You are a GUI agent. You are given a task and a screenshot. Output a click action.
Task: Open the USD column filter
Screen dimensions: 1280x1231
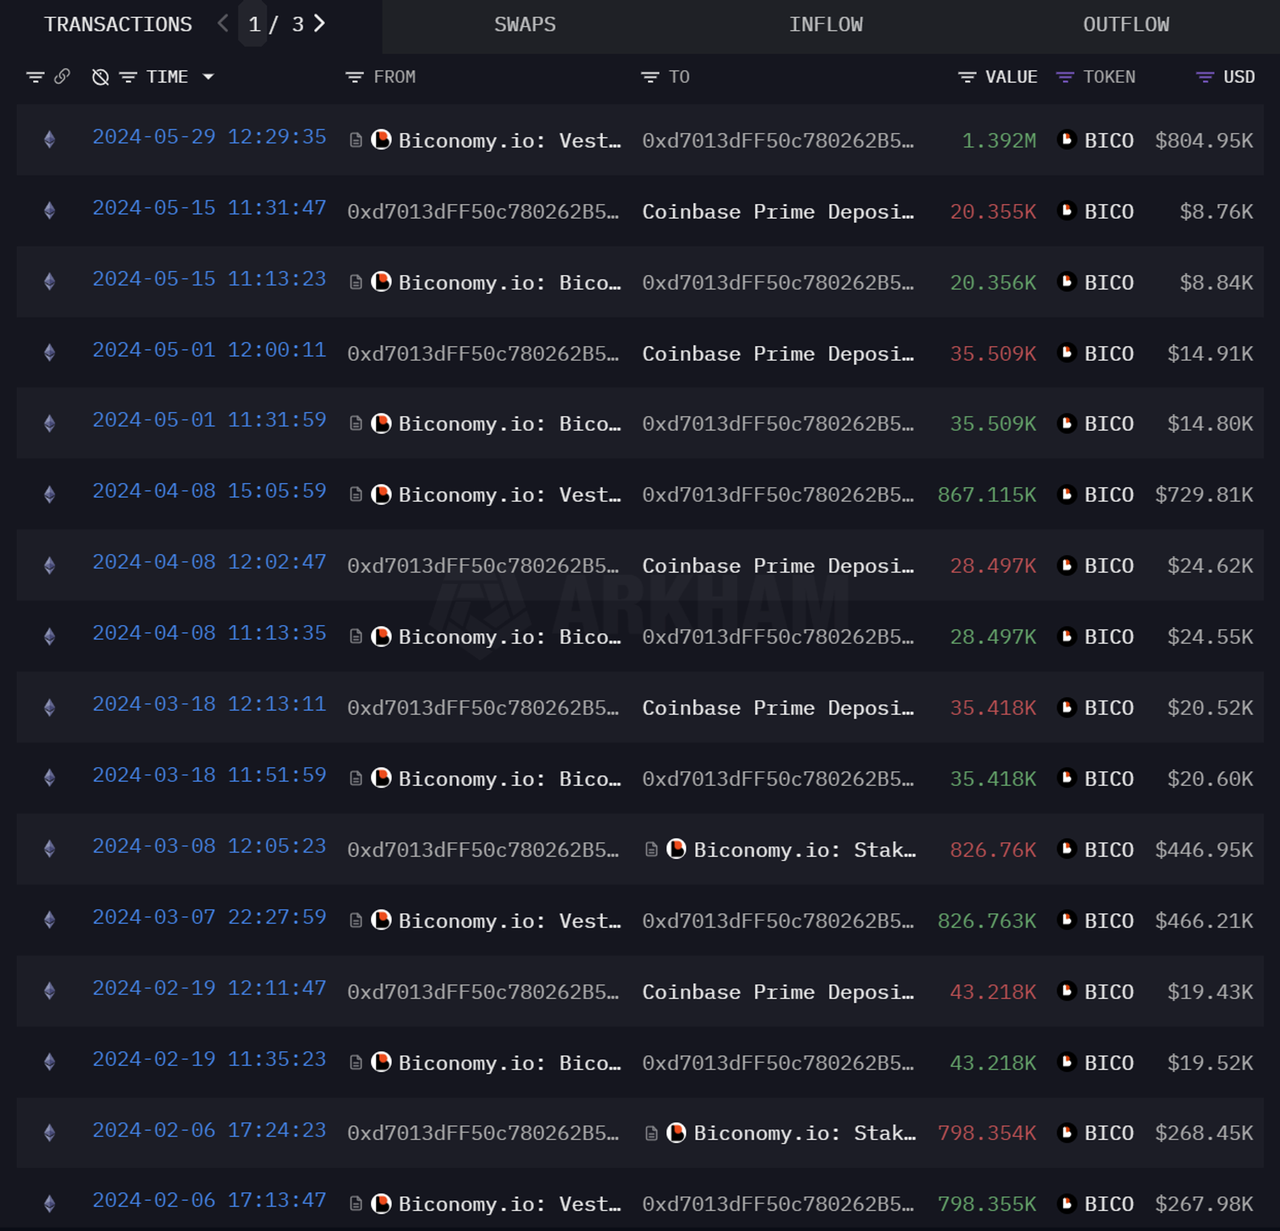[1205, 77]
